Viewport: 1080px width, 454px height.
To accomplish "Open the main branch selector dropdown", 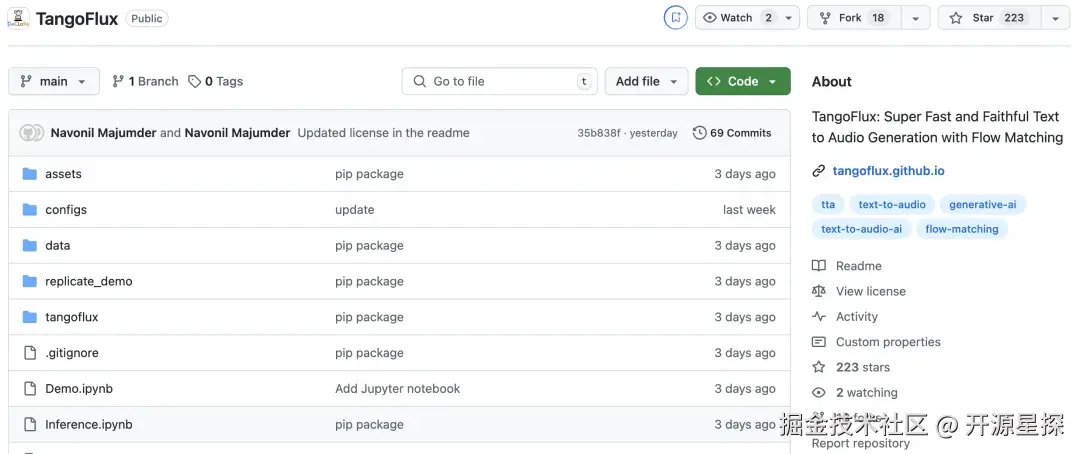I will coord(54,81).
